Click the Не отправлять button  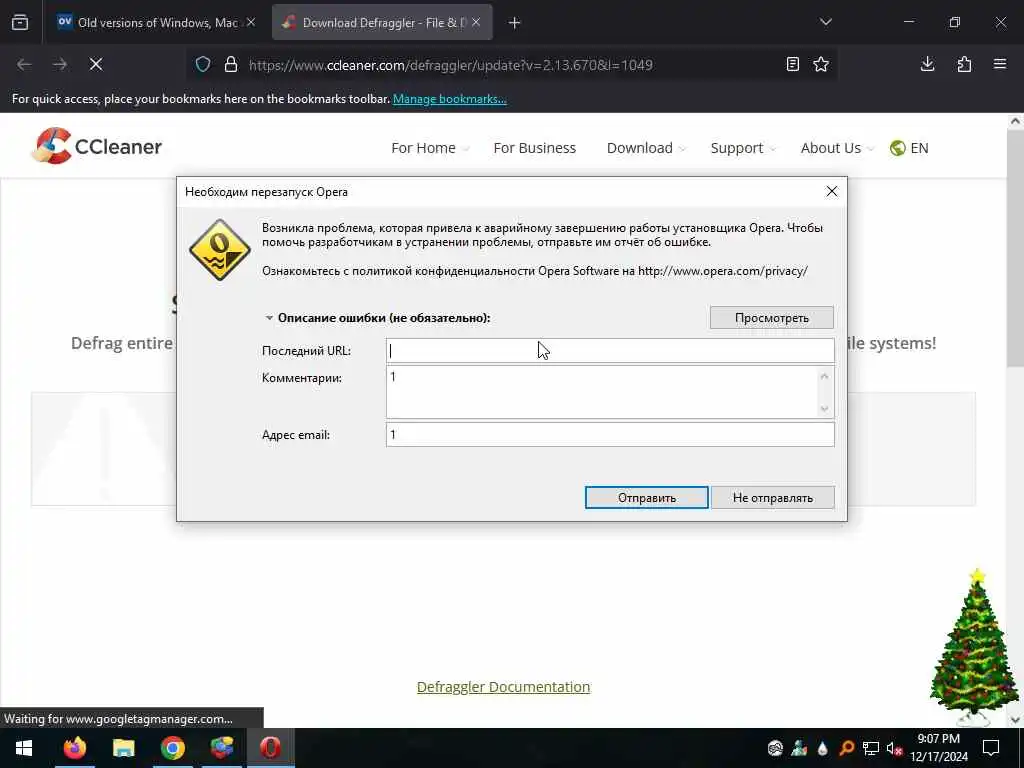(773, 498)
